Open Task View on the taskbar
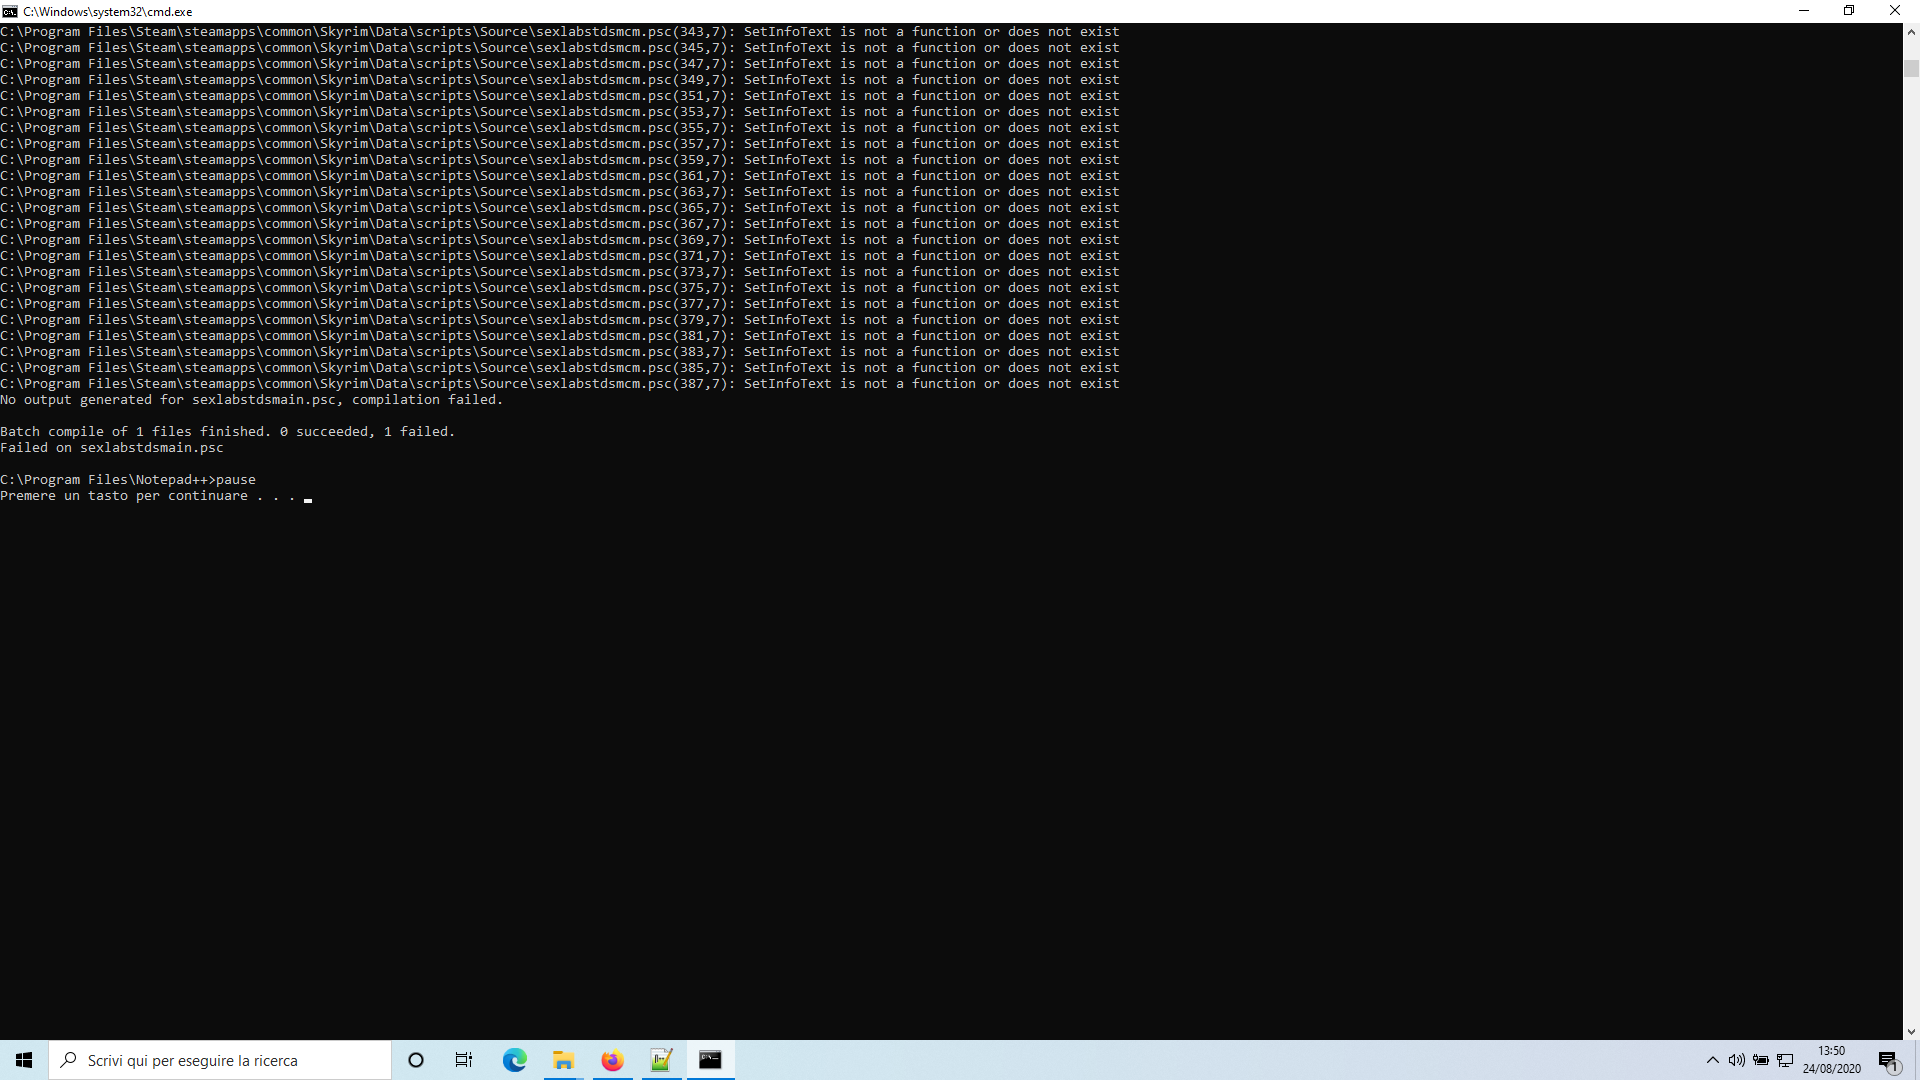Image resolution: width=1920 pixels, height=1080 pixels. [464, 1060]
